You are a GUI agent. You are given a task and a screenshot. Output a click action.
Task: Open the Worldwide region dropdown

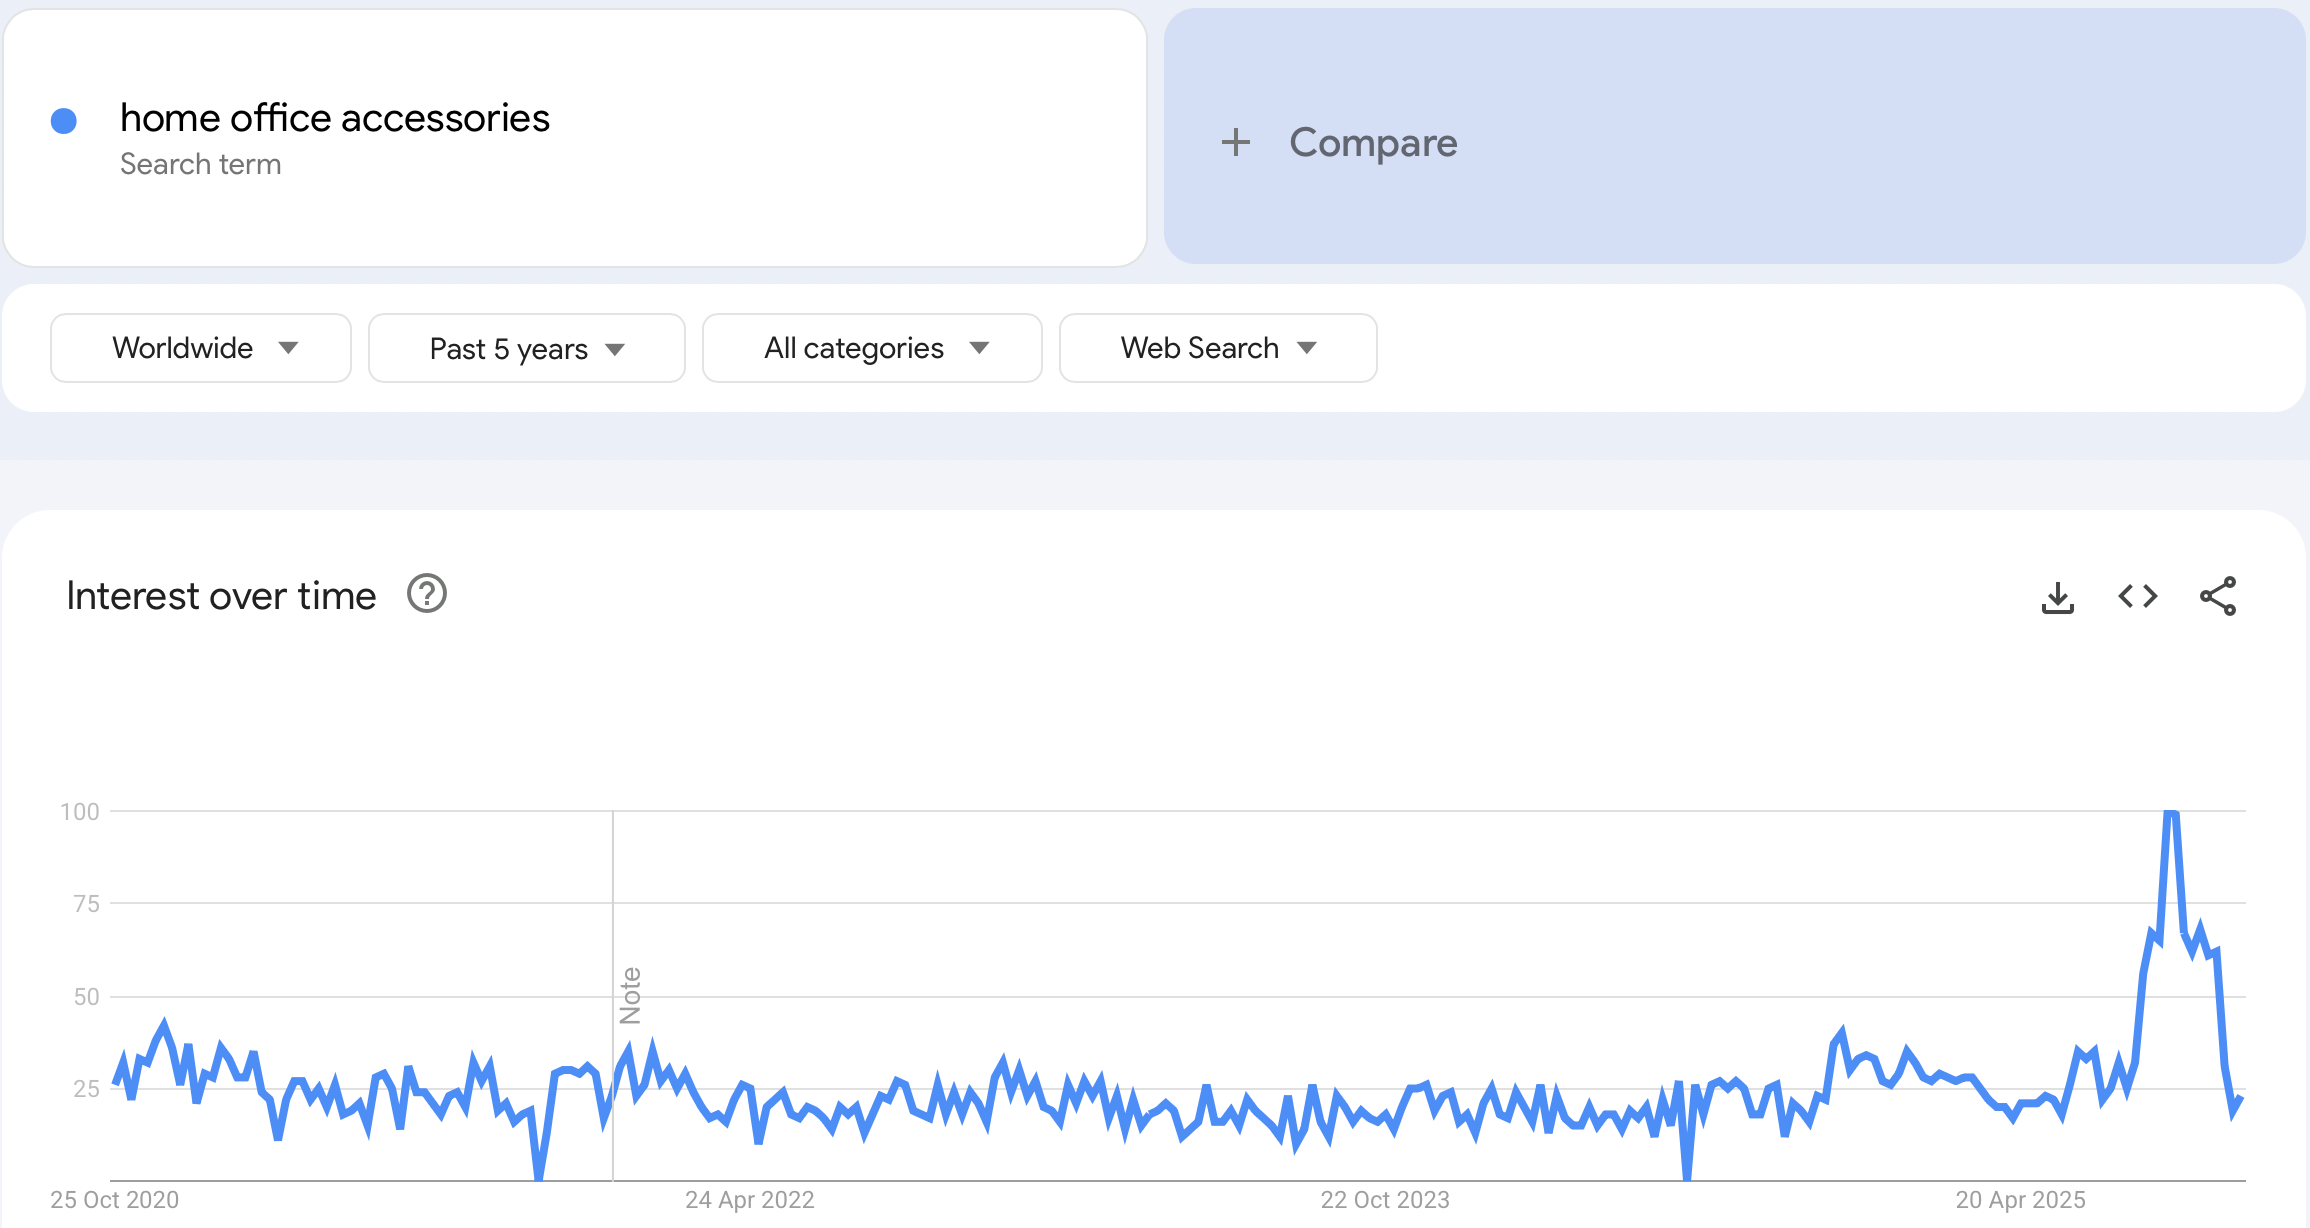(x=201, y=348)
